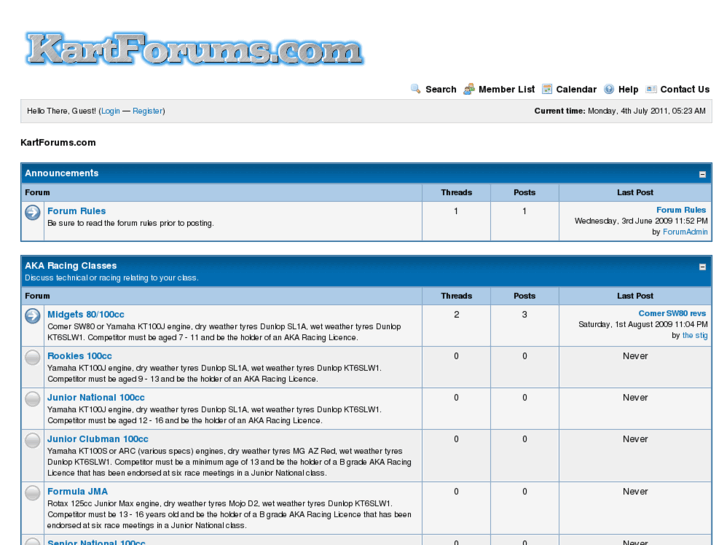View the stig user profile
This screenshot has height=545, width=727.
tap(695, 335)
